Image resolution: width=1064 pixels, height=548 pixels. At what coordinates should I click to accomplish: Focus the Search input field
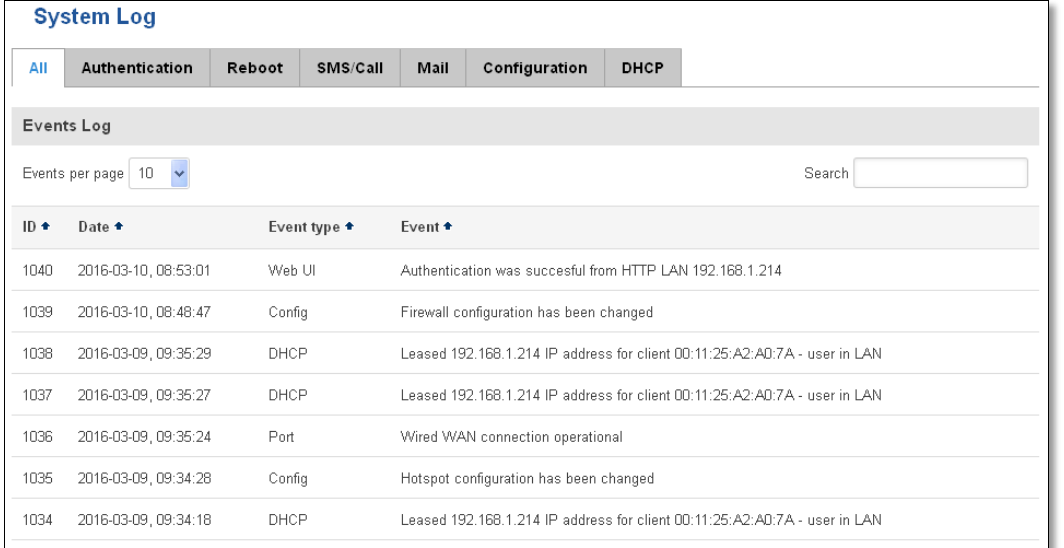coord(940,173)
